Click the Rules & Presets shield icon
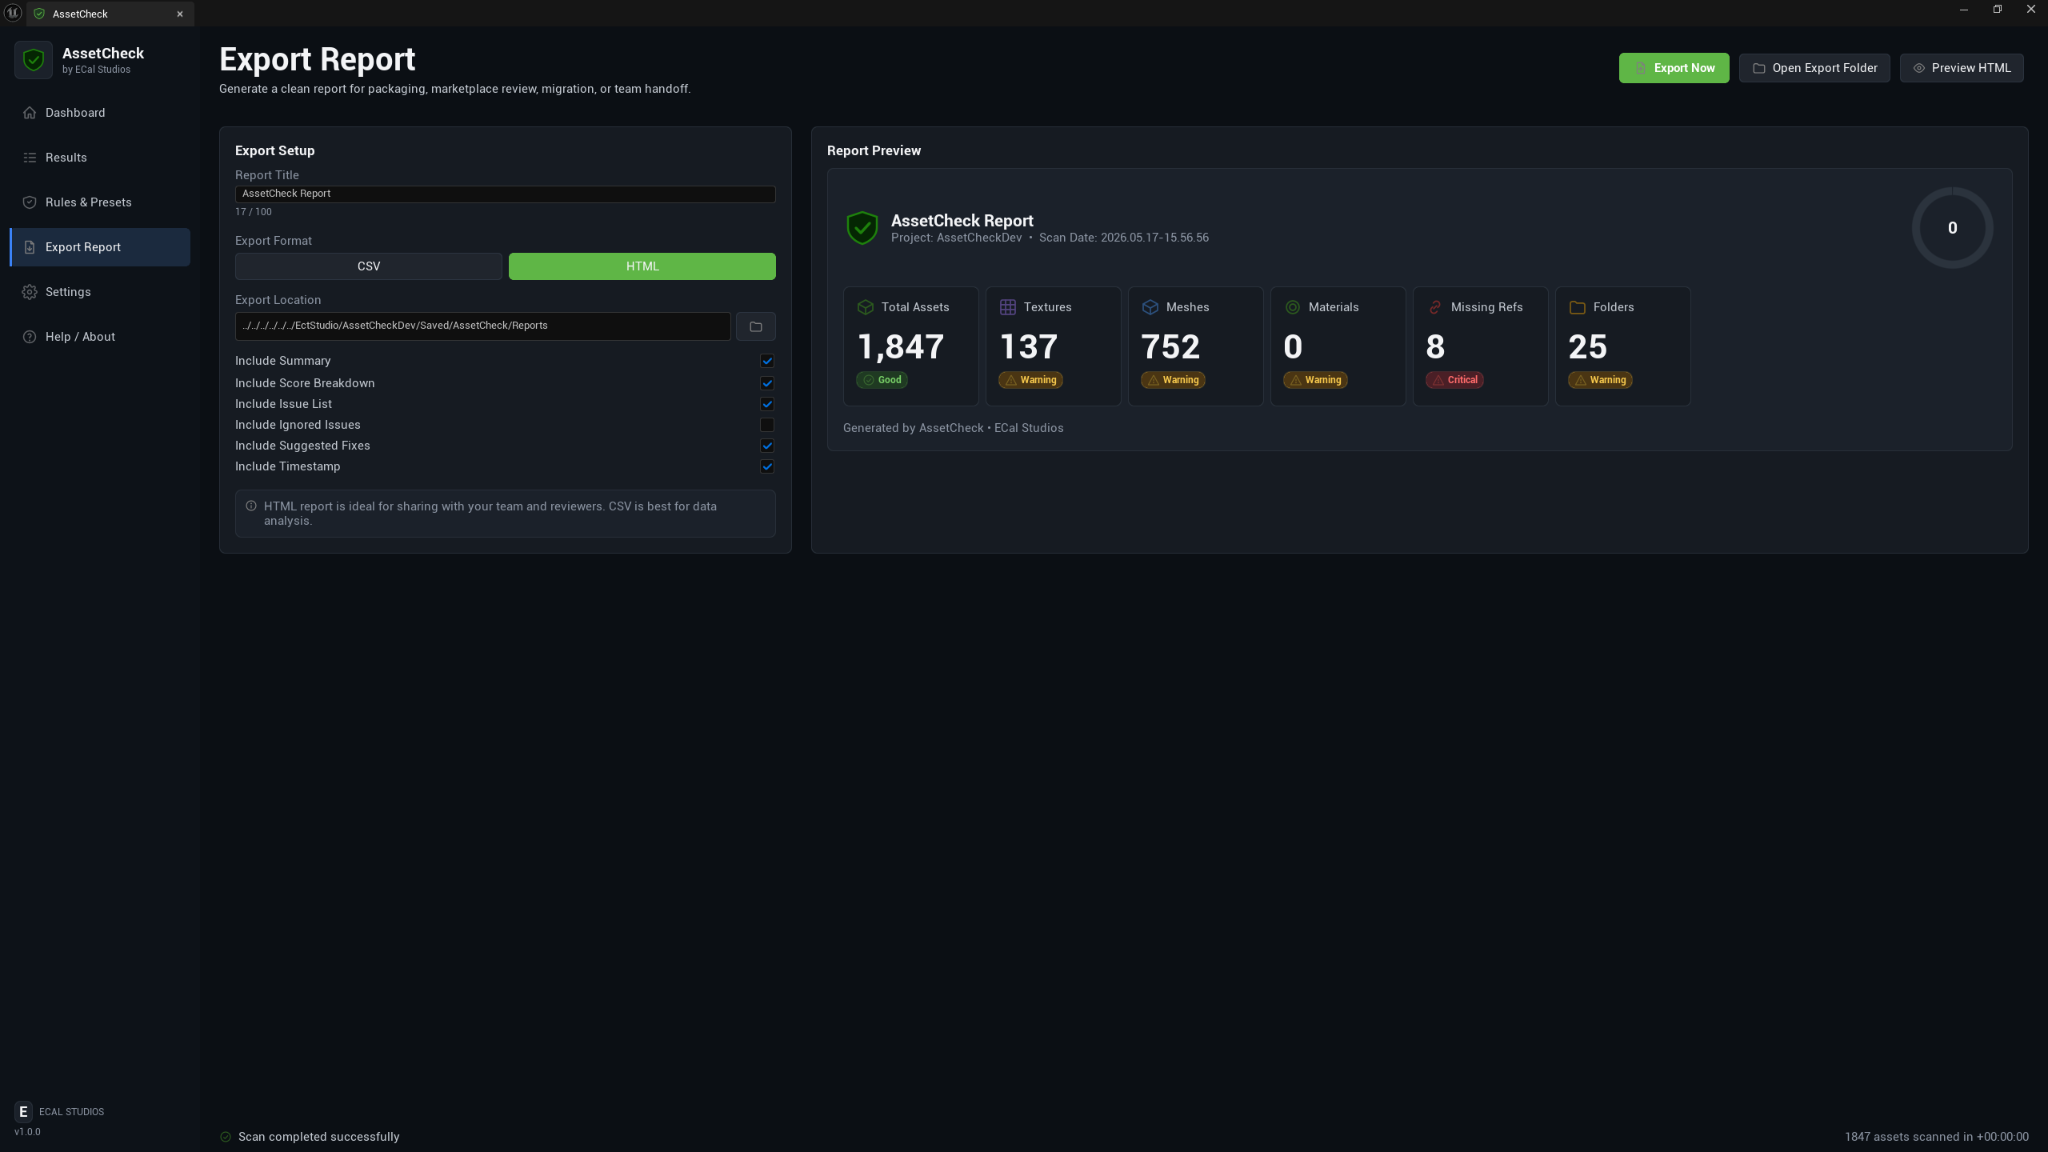2048x1152 pixels. click(x=30, y=202)
